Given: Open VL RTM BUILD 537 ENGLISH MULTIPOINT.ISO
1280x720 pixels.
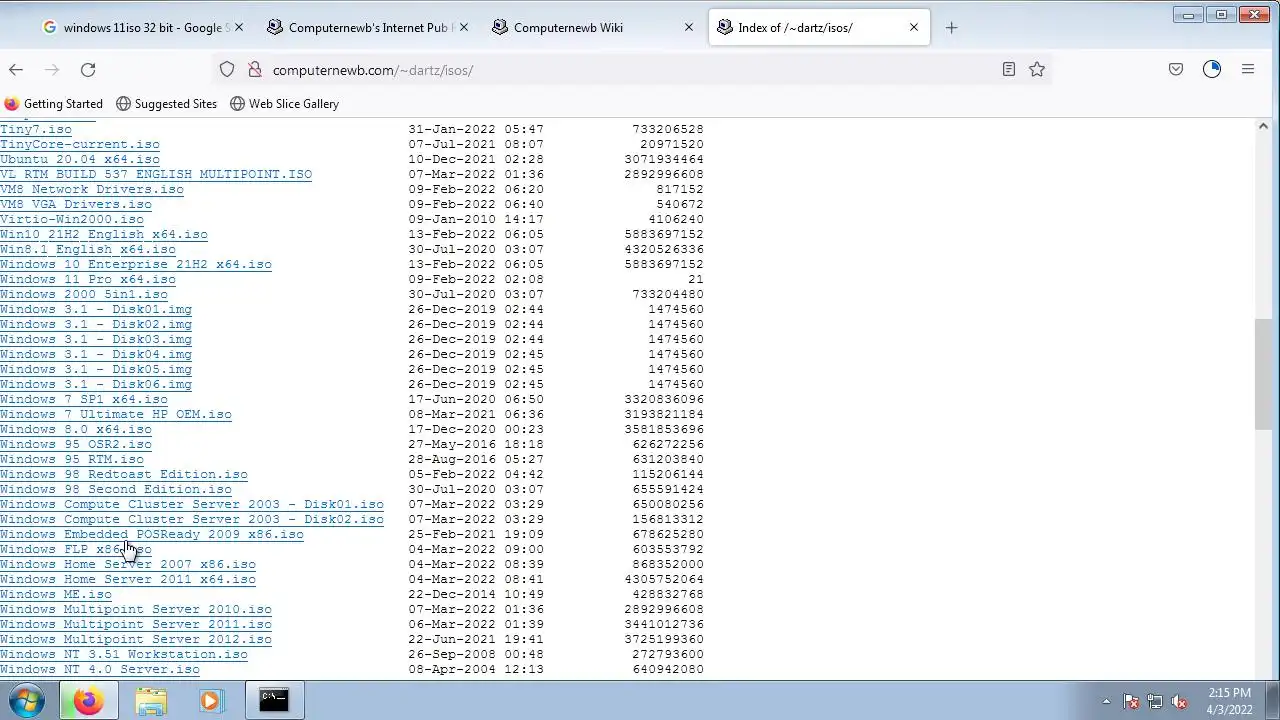Looking at the screenshot, I should click(156, 174).
